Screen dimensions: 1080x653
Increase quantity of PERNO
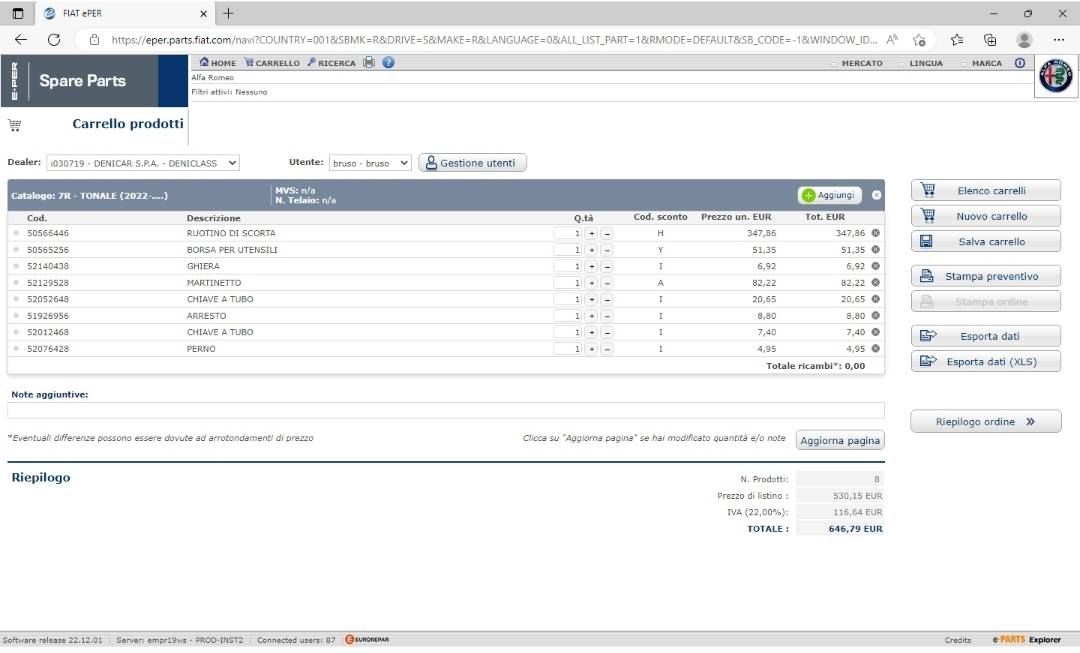coord(591,349)
